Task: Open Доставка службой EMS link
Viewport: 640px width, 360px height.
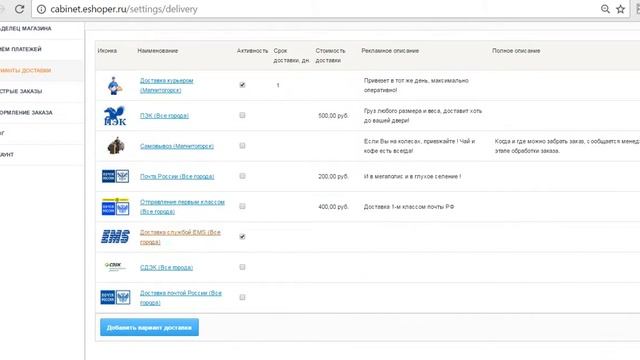Action: 180,237
